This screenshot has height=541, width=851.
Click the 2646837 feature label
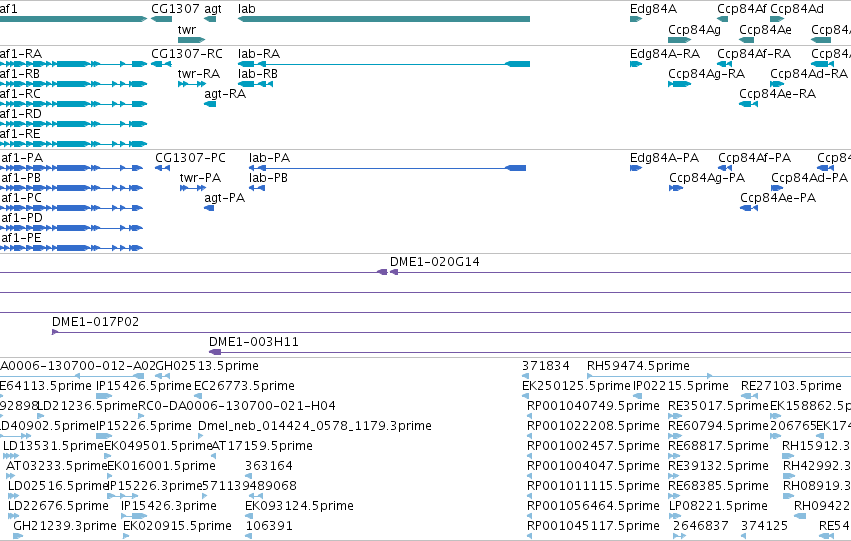point(701,526)
